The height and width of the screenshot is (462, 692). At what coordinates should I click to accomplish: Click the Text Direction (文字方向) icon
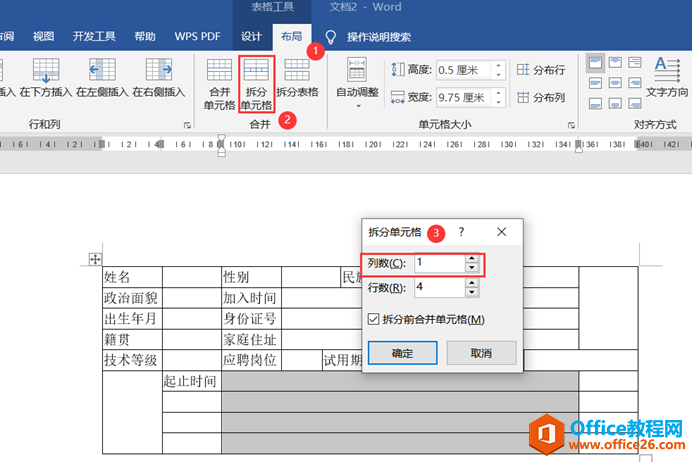tap(667, 77)
